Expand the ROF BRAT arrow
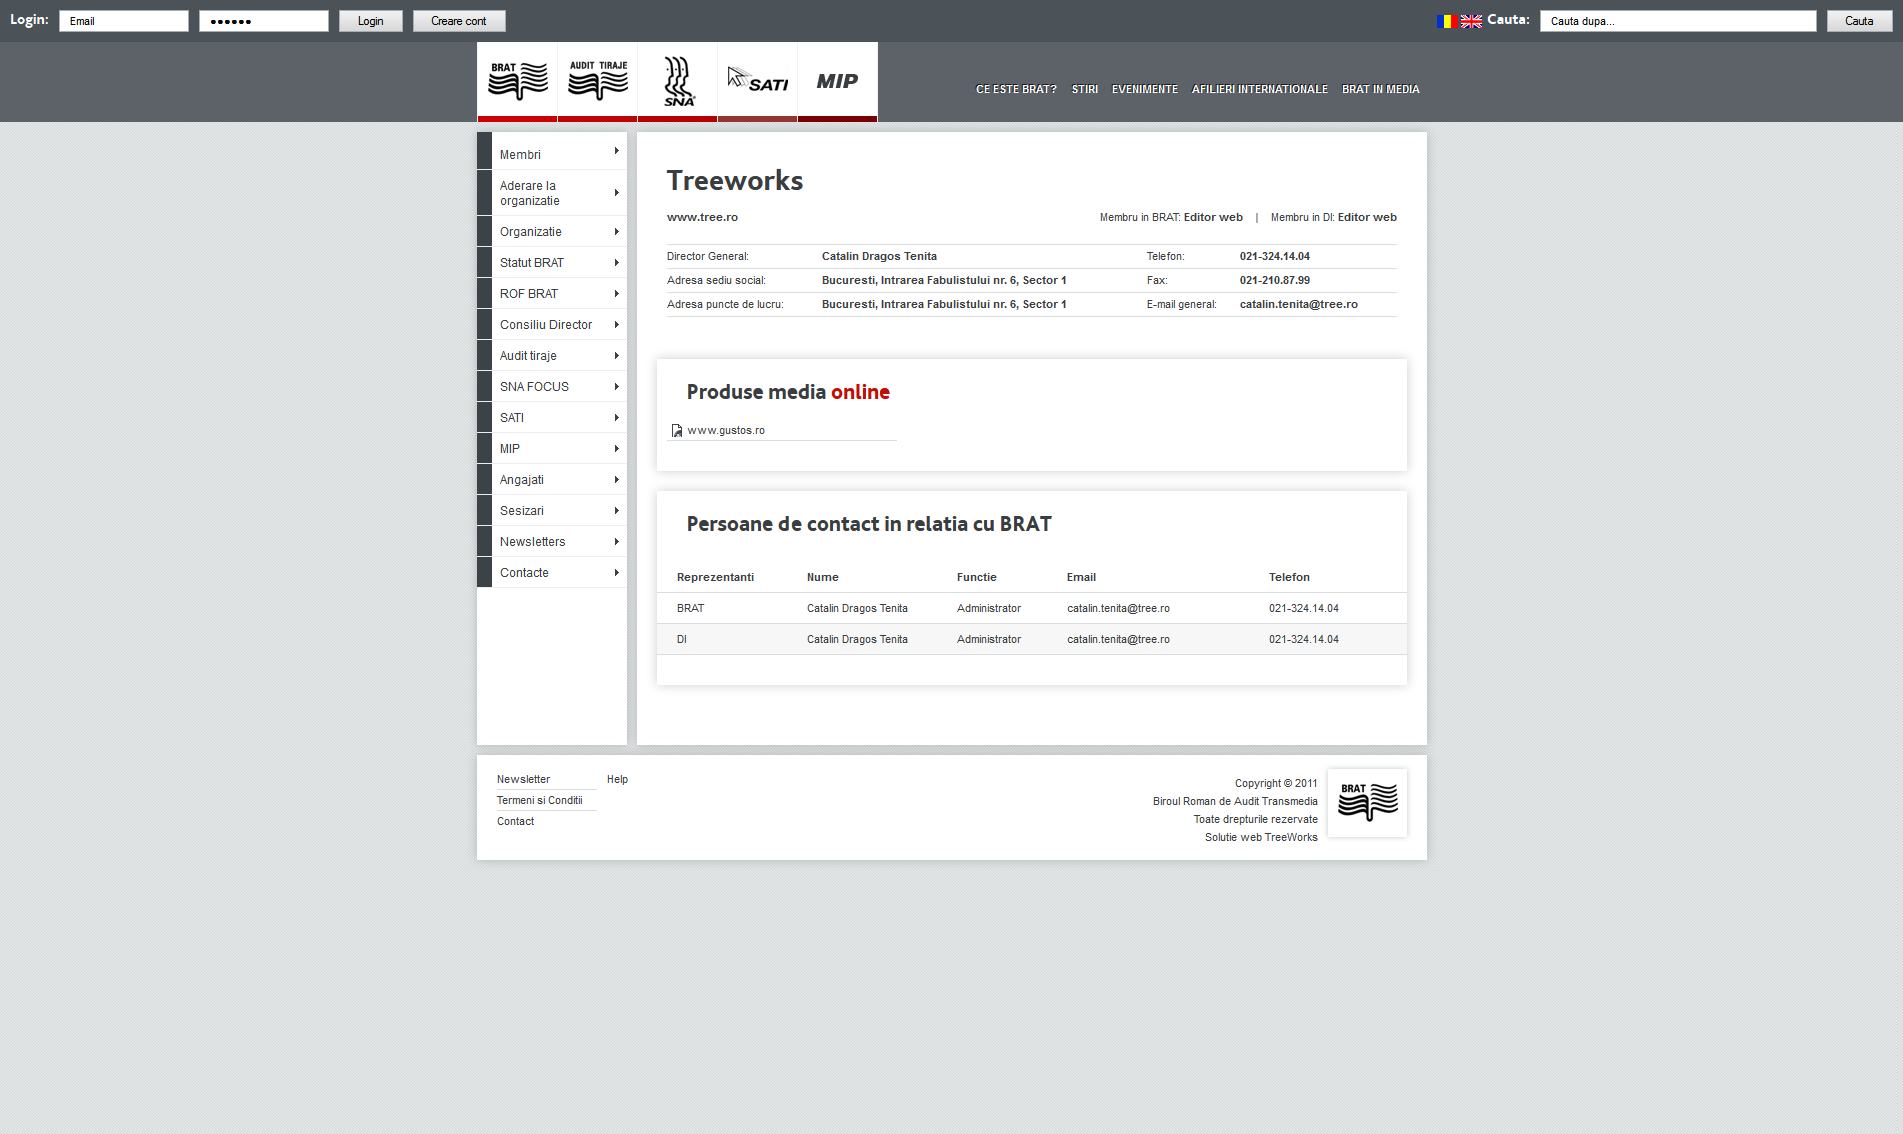The height and width of the screenshot is (1134, 1903). click(x=616, y=293)
